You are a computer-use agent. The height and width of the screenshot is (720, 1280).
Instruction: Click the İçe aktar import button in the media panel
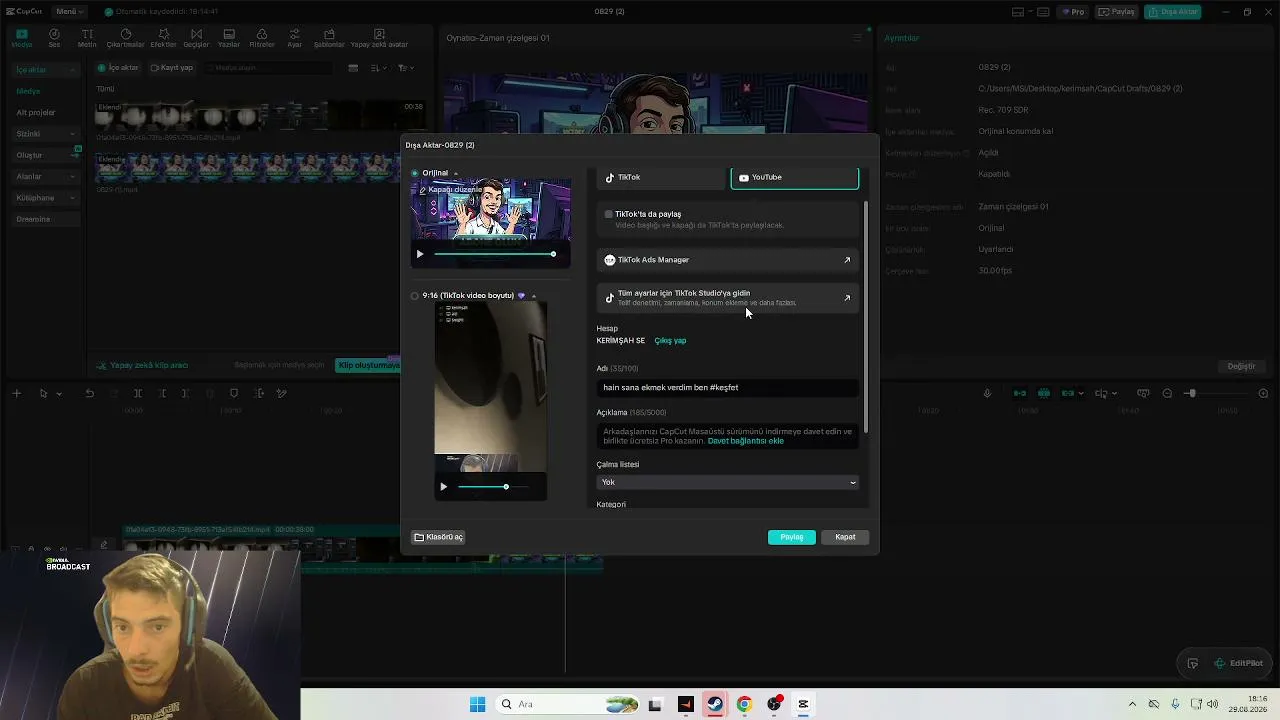119,68
